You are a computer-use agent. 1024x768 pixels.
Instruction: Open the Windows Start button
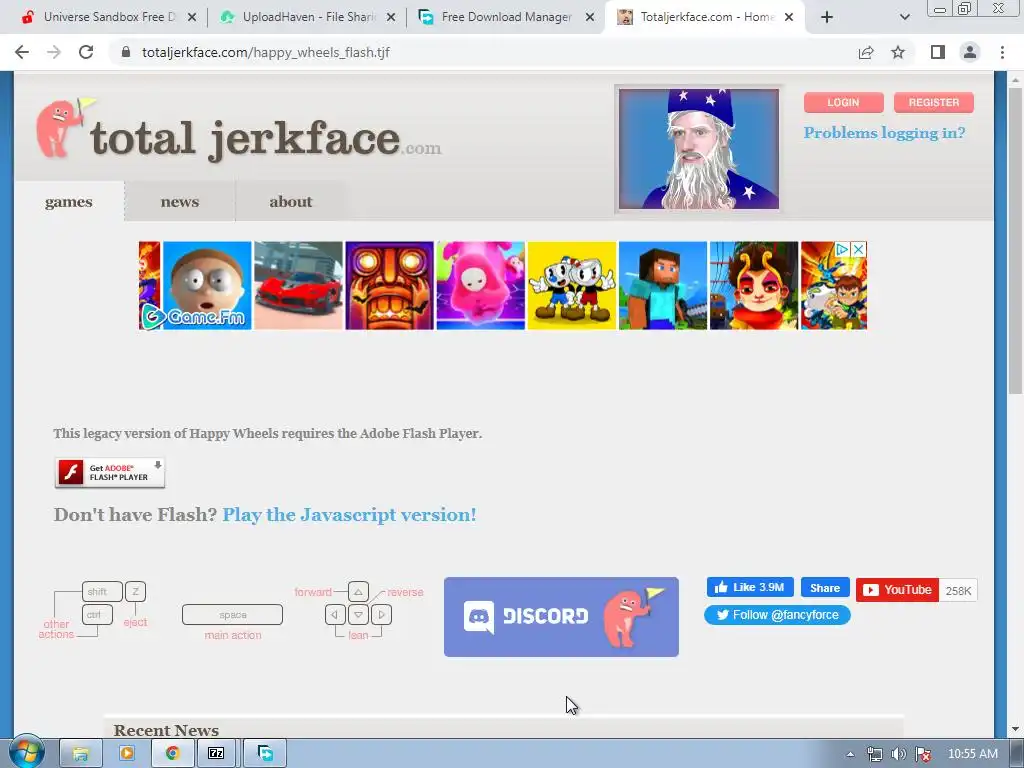[27, 753]
